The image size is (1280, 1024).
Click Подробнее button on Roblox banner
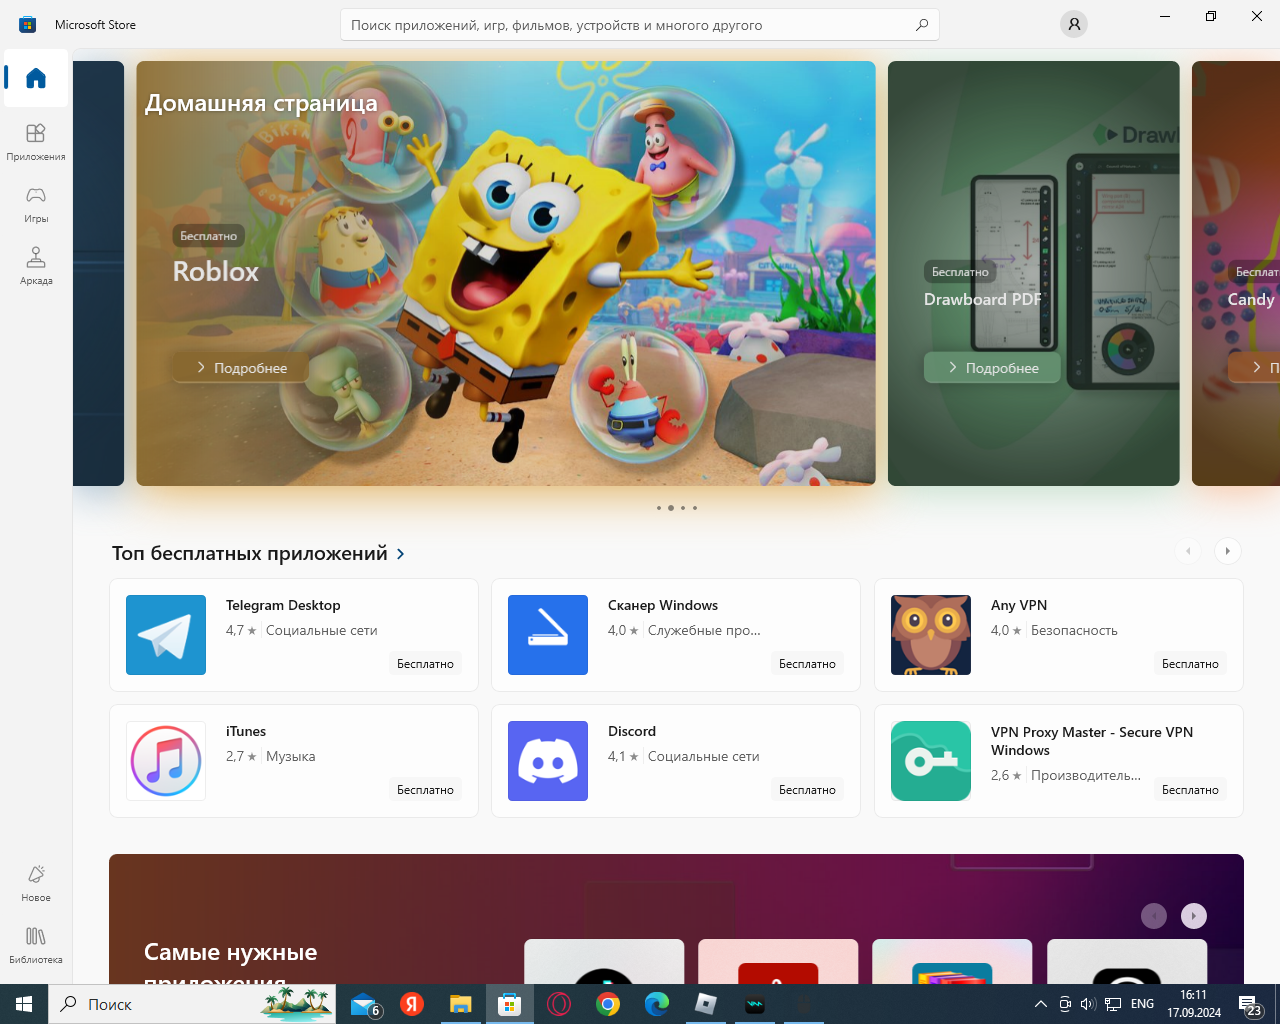pos(241,368)
